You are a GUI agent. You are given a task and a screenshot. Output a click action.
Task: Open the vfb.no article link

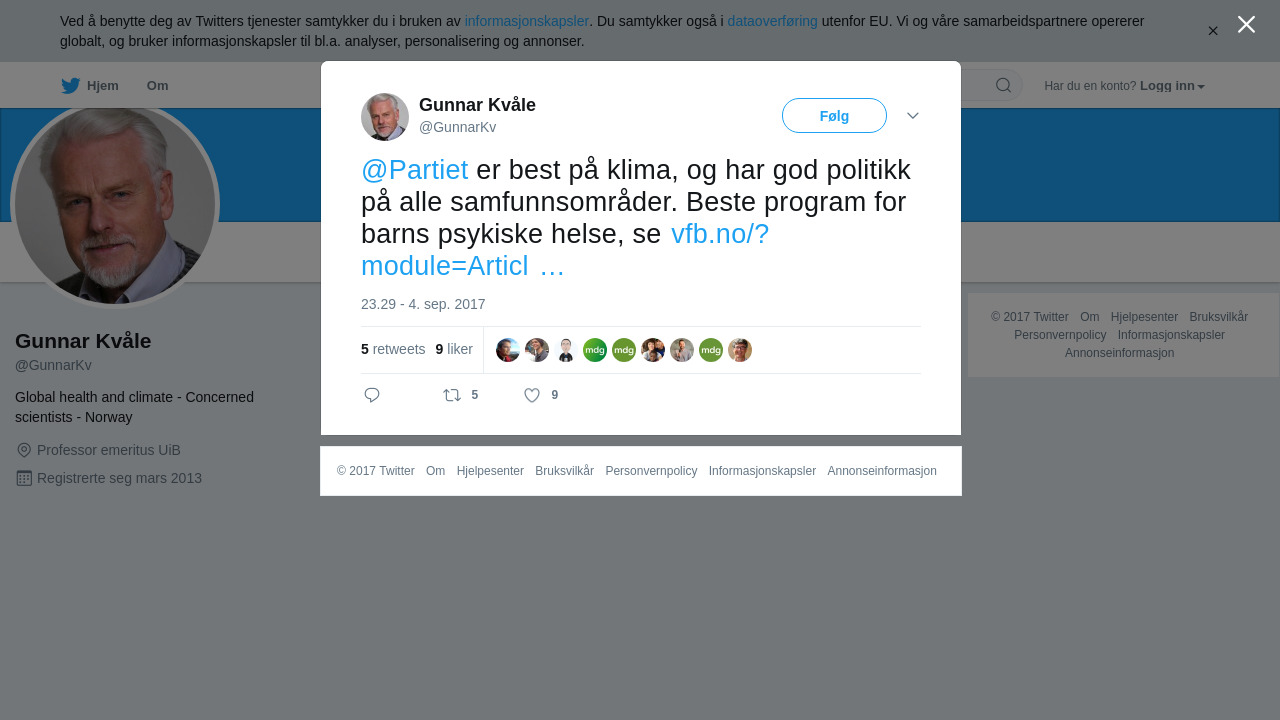[565, 250]
